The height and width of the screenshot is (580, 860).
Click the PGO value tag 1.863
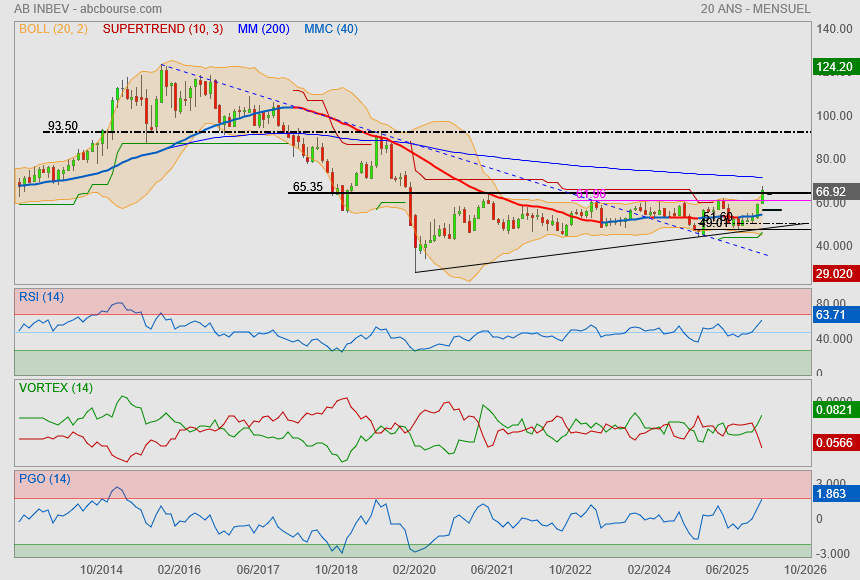coord(832,493)
